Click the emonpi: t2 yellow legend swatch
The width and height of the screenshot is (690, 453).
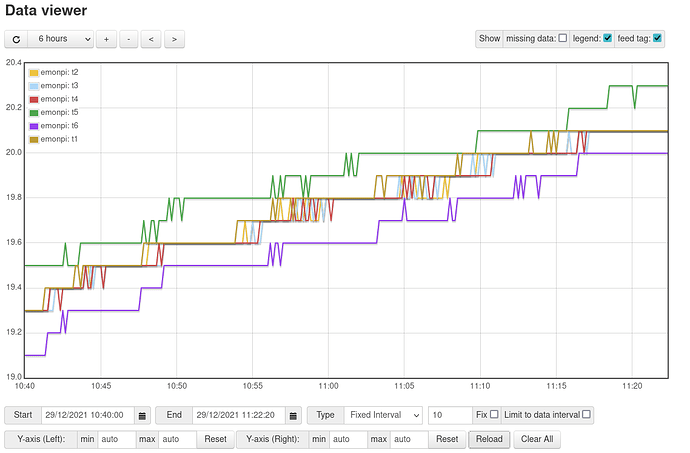(x=34, y=73)
